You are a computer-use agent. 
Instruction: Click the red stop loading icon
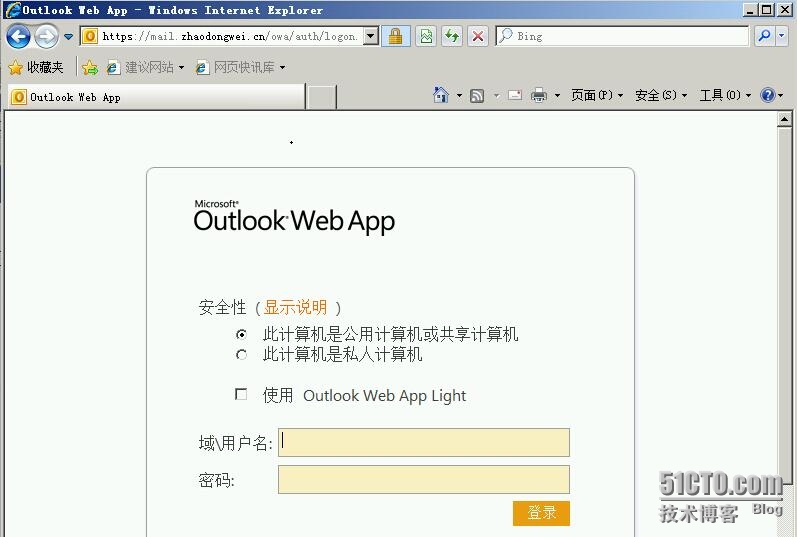click(x=478, y=36)
